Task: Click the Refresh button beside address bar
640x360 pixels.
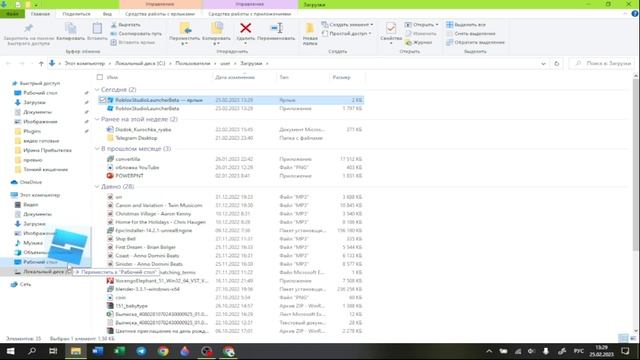Action: point(556,64)
